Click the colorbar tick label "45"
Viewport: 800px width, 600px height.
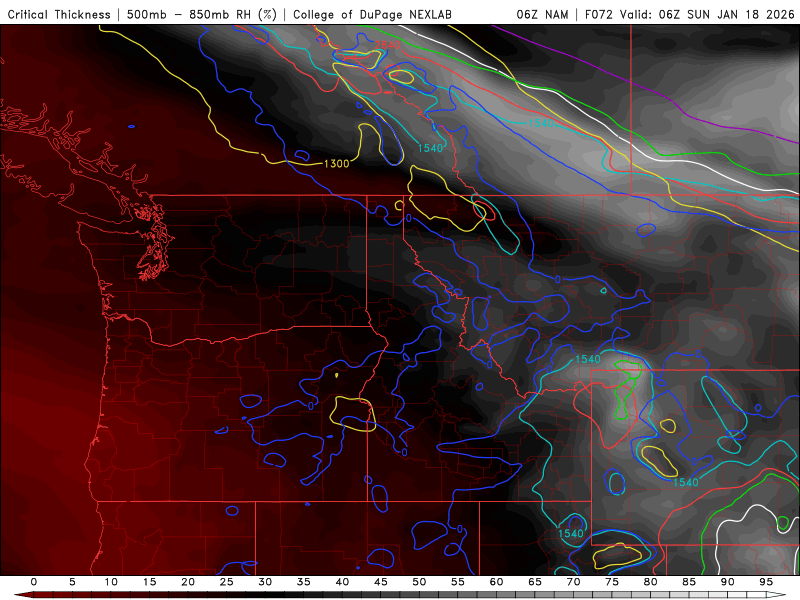coord(381,582)
